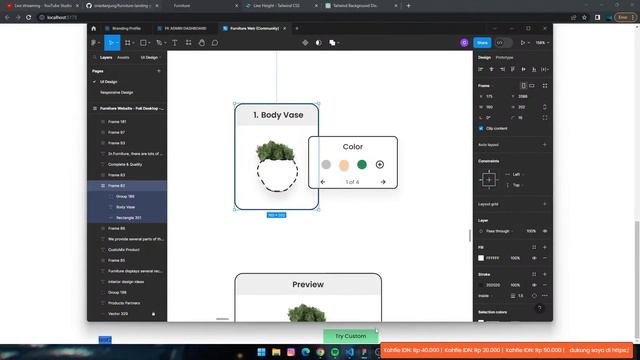Toggle the Clip content checkbox
640x360 pixels.
pos(481,128)
